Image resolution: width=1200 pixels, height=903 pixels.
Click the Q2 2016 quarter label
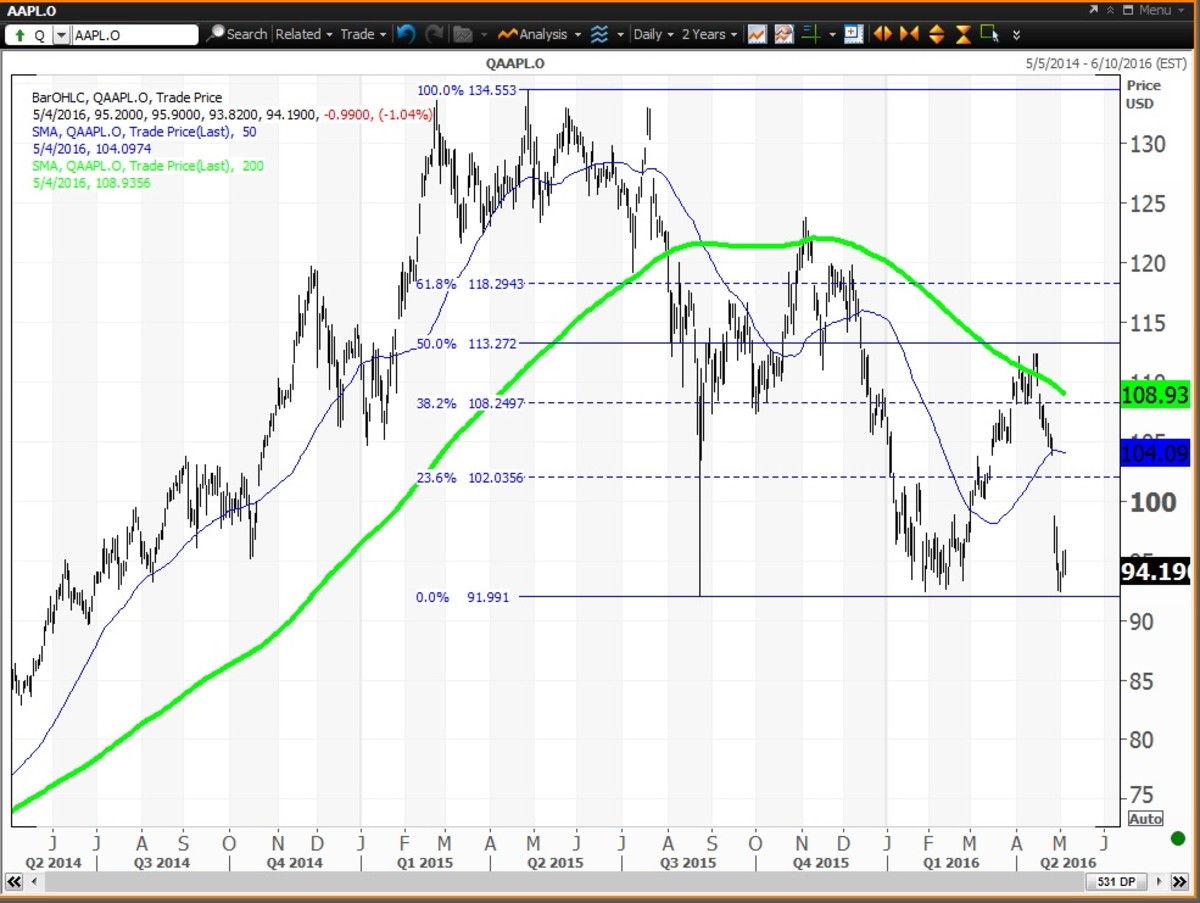click(1068, 862)
